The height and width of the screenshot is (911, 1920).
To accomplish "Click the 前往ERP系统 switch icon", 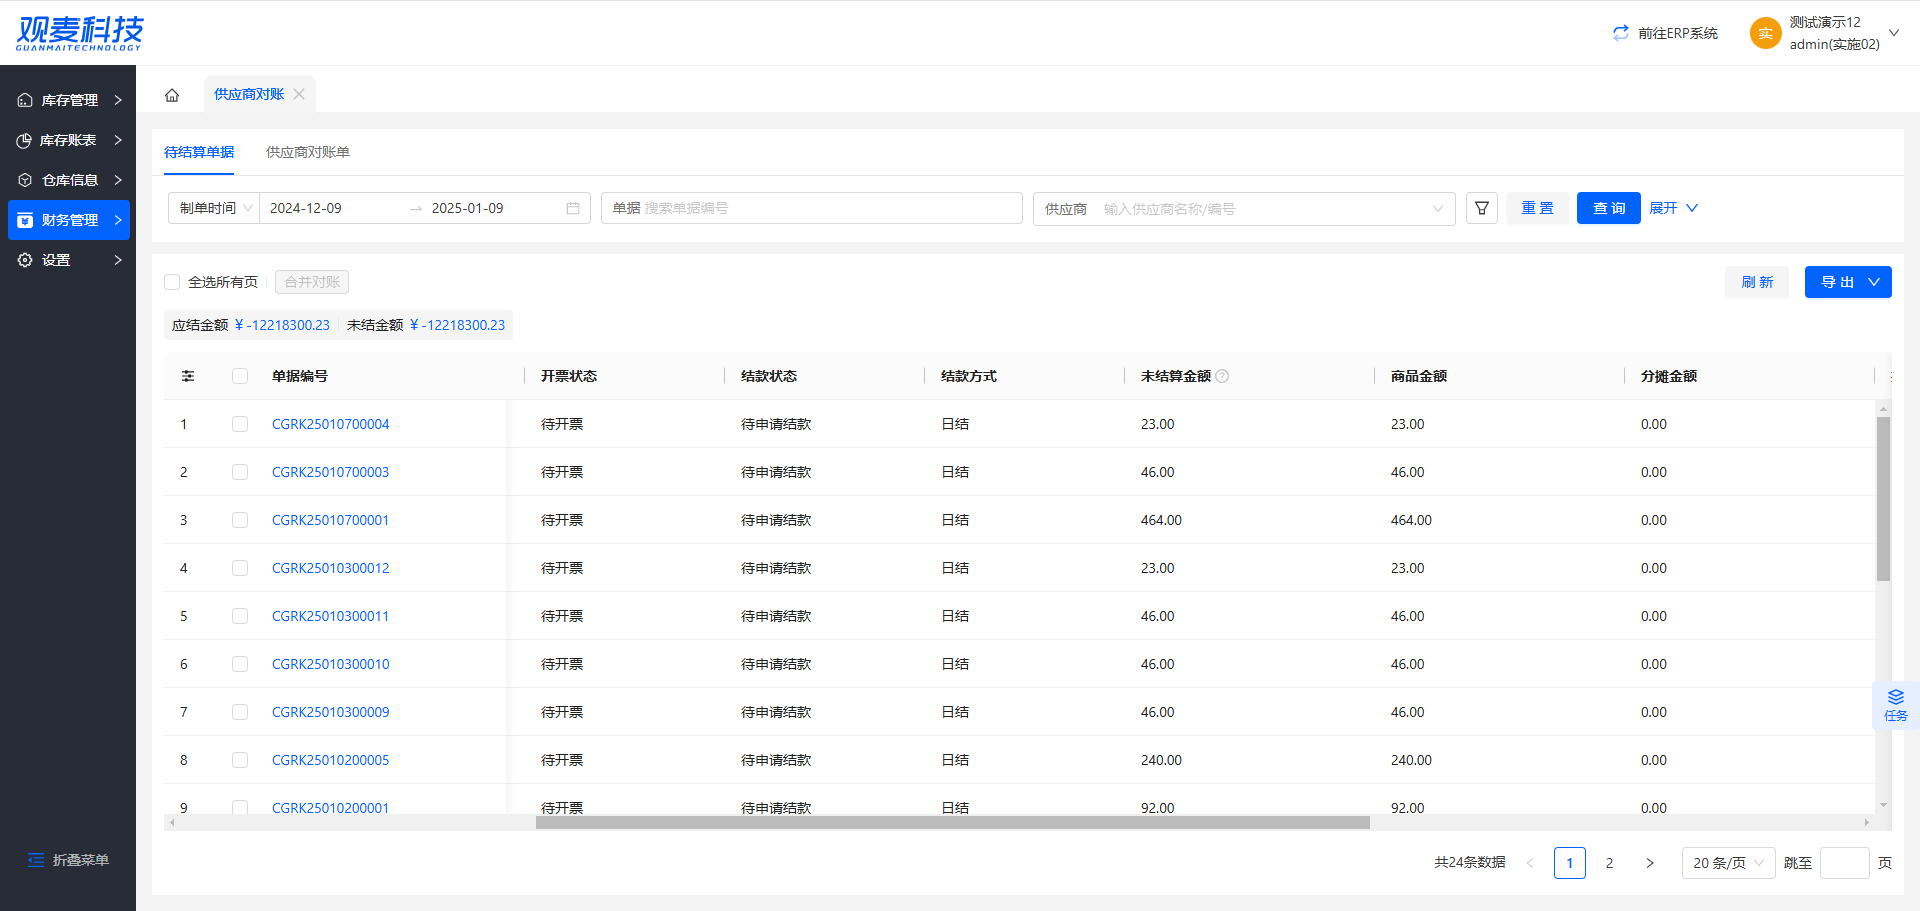I will 1620,33.
